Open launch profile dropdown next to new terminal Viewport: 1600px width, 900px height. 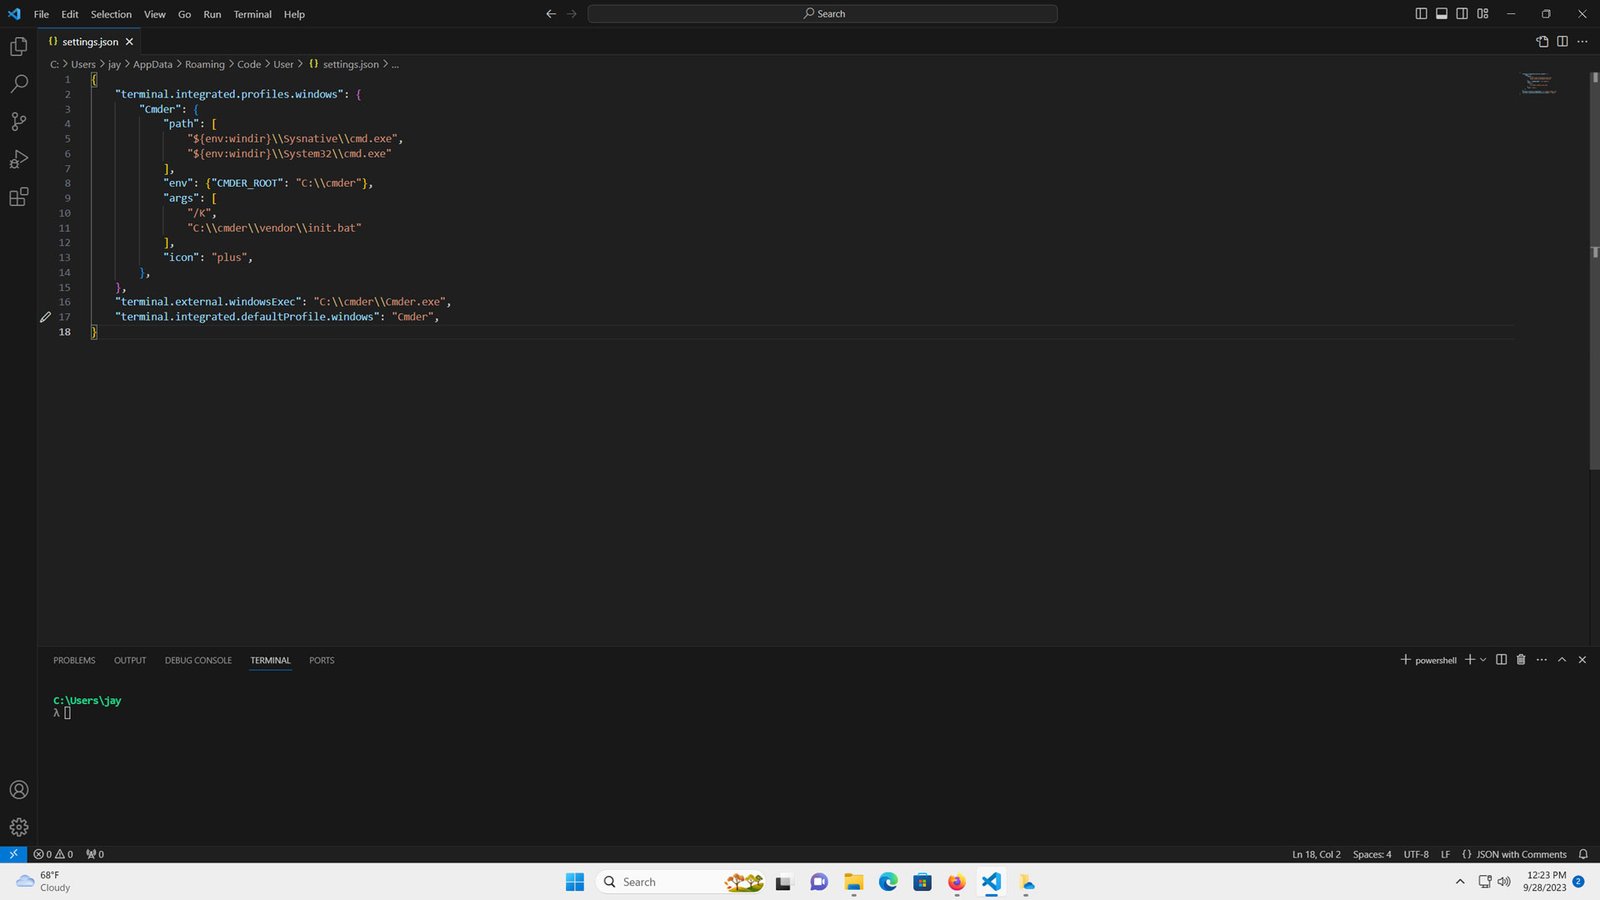point(1483,660)
